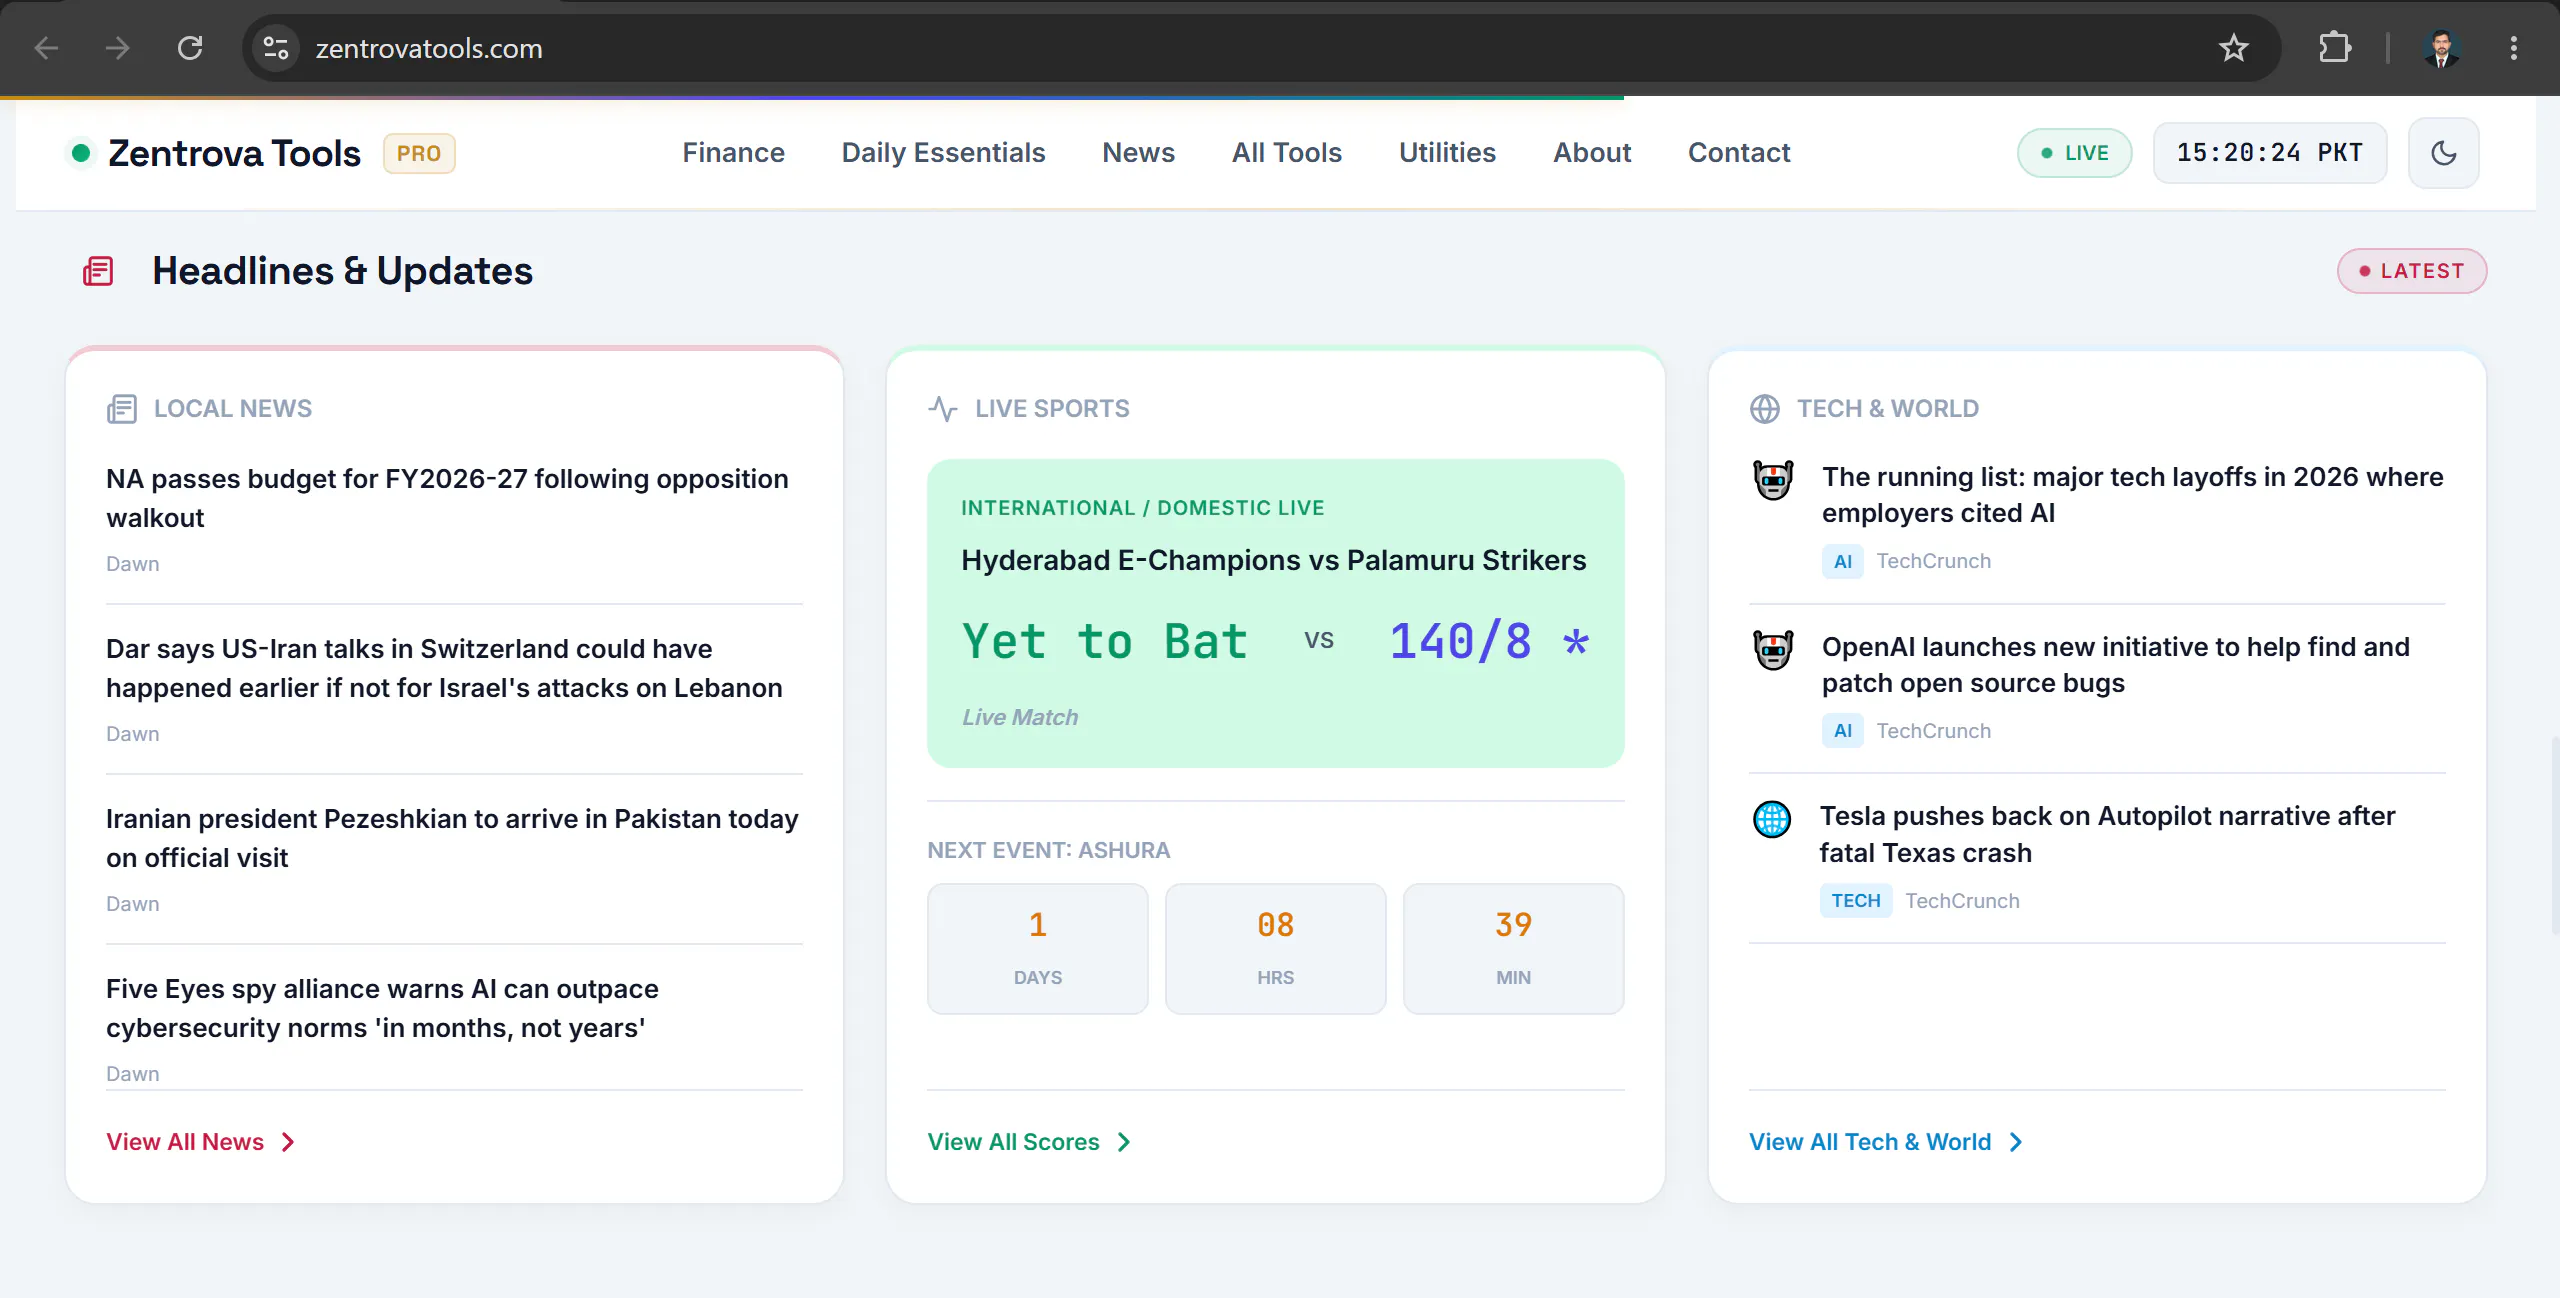
Task: Open the Pezeshkian Pakistan visit article
Action: pyautogui.click(x=452, y=838)
